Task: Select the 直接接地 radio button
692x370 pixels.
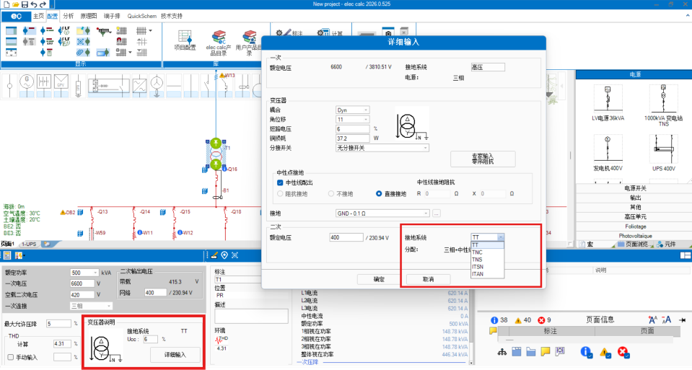Action: point(379,193)
